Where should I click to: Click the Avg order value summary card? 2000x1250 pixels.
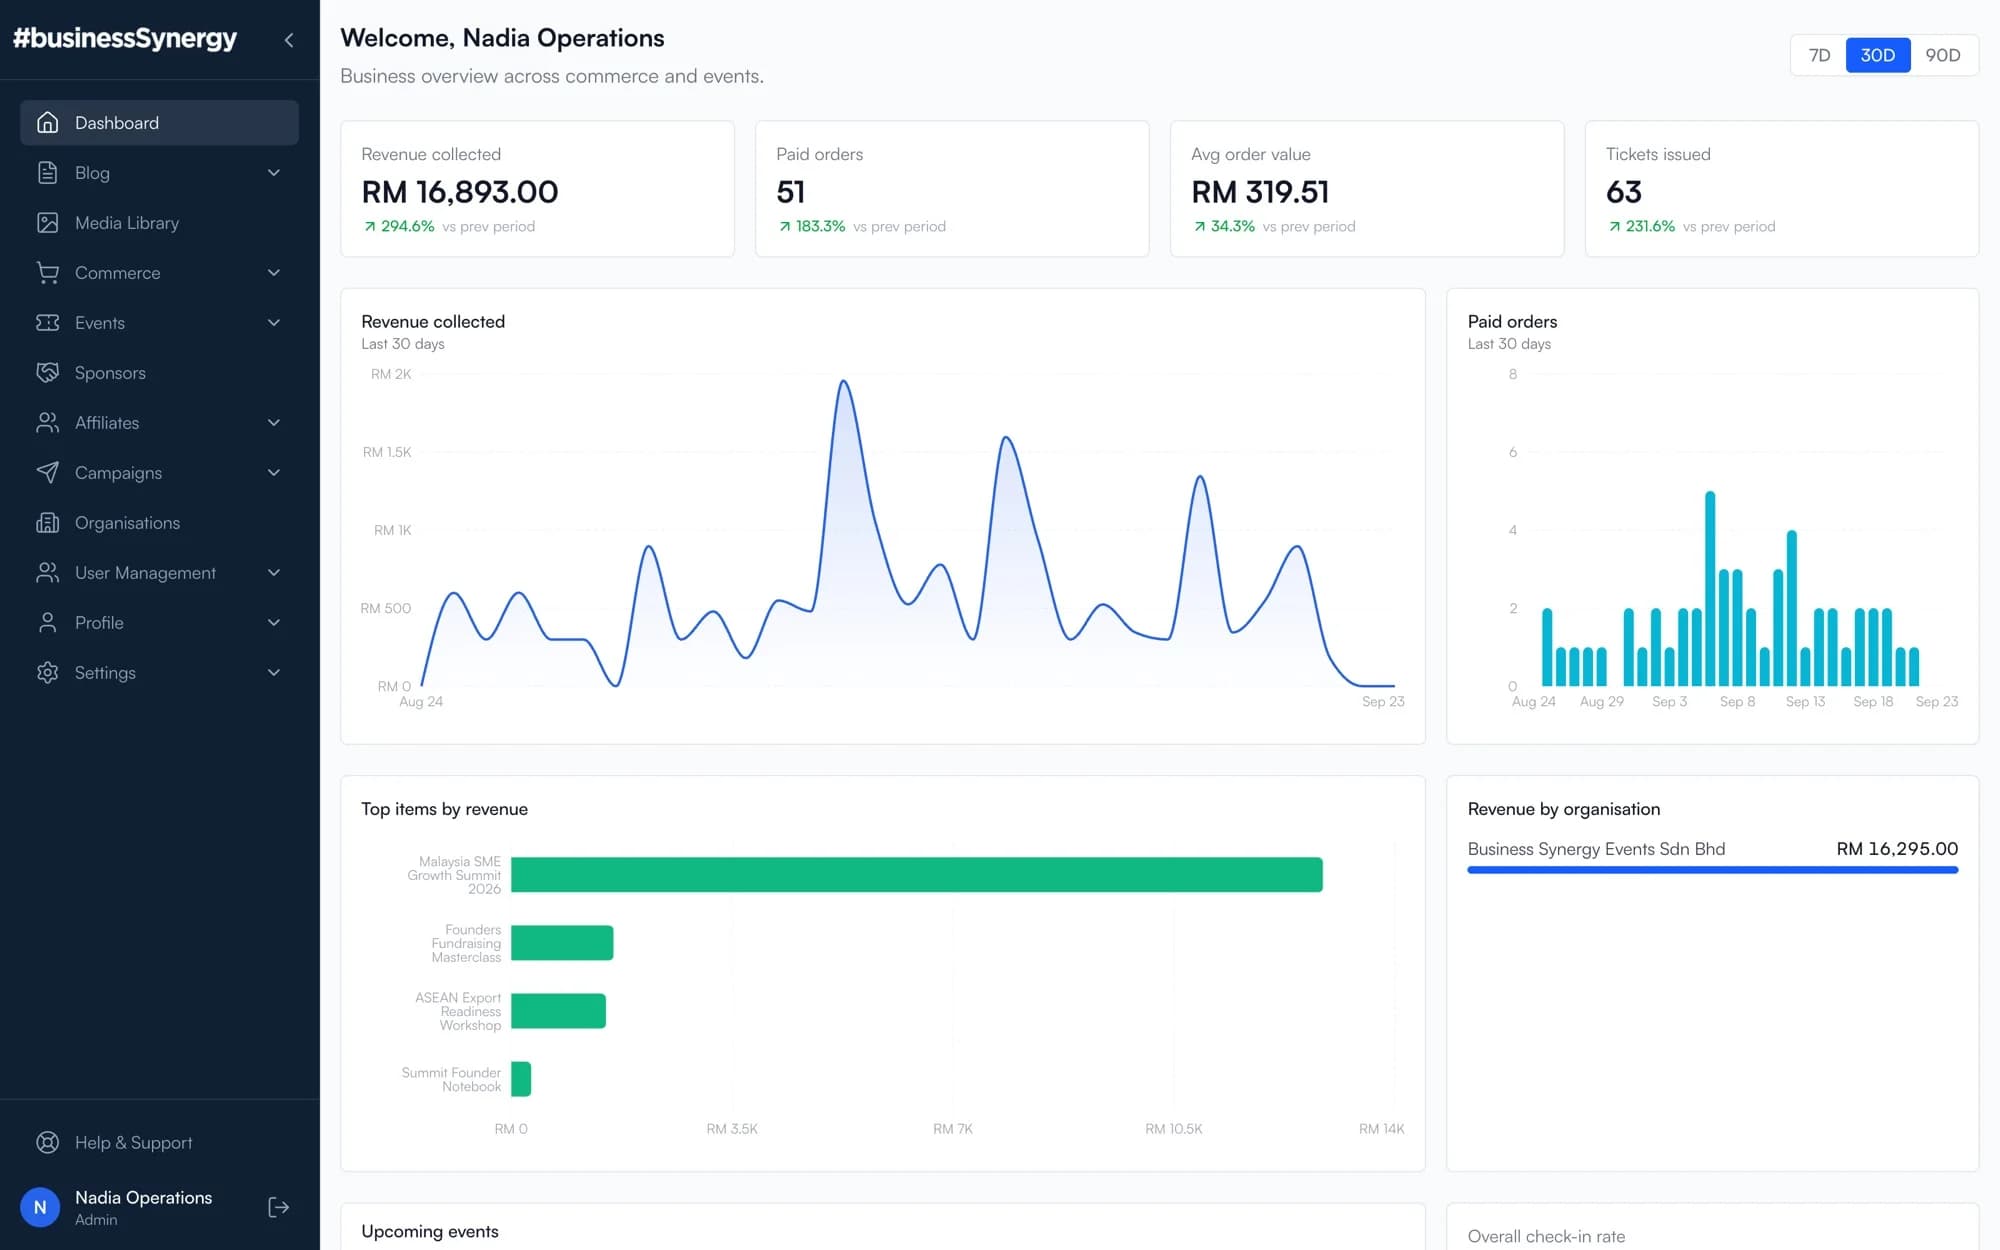pos(1367,189)
